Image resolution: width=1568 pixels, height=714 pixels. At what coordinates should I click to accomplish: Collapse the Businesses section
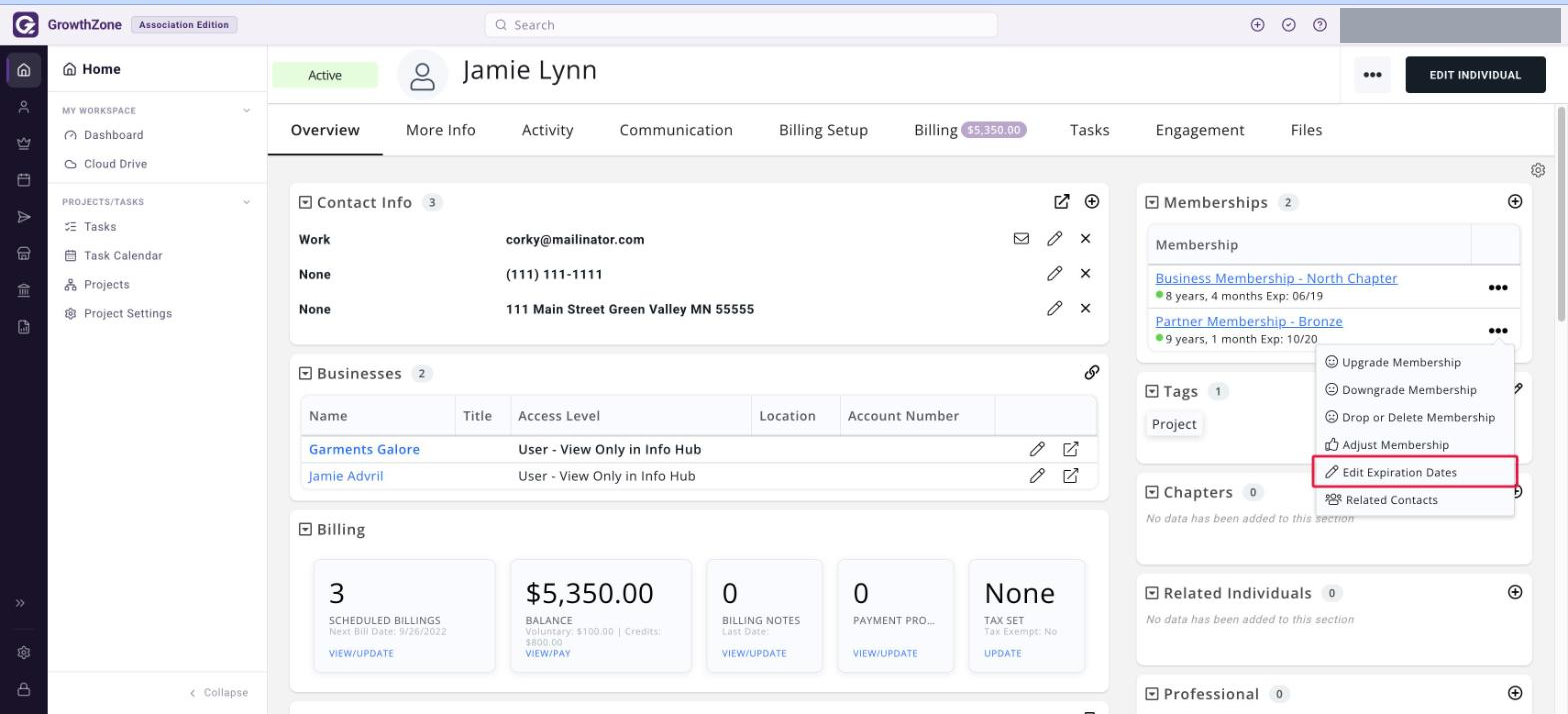coord(306,373)
